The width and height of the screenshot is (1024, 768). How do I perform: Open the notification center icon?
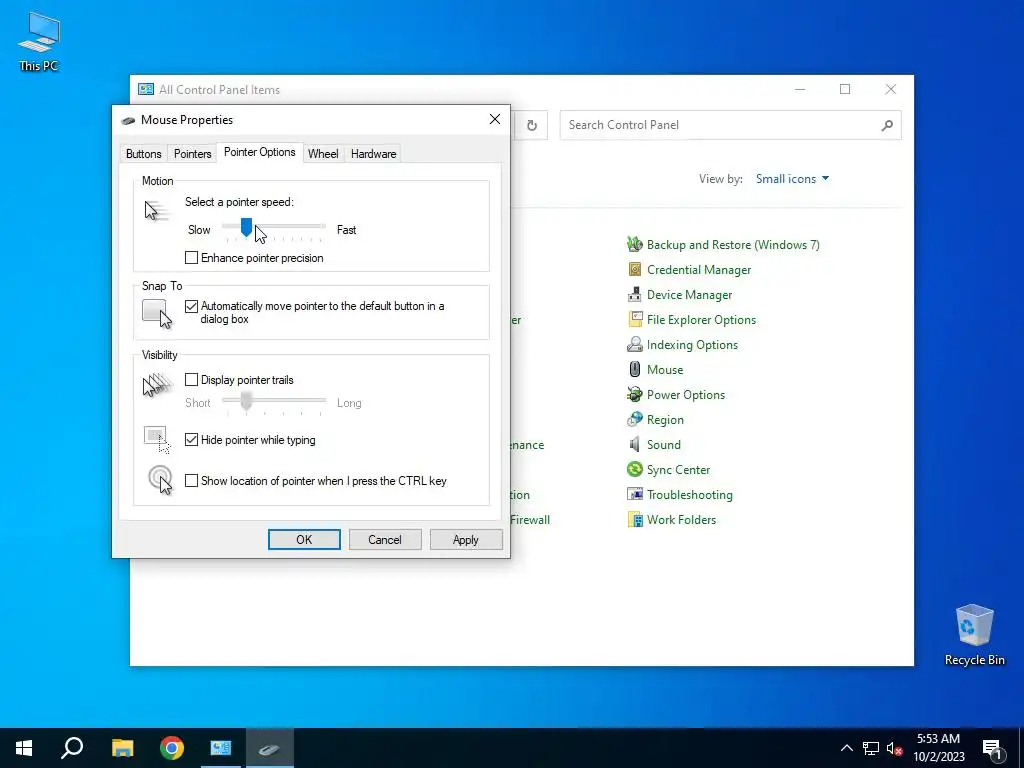pos(991,748)
